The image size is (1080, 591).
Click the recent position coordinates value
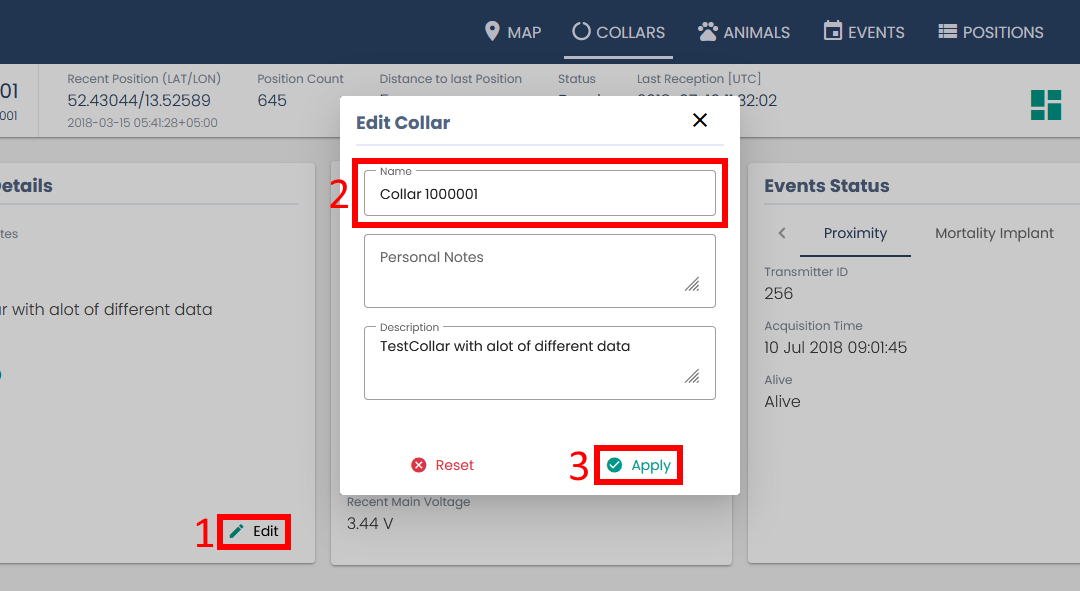(x=139, y=100)
